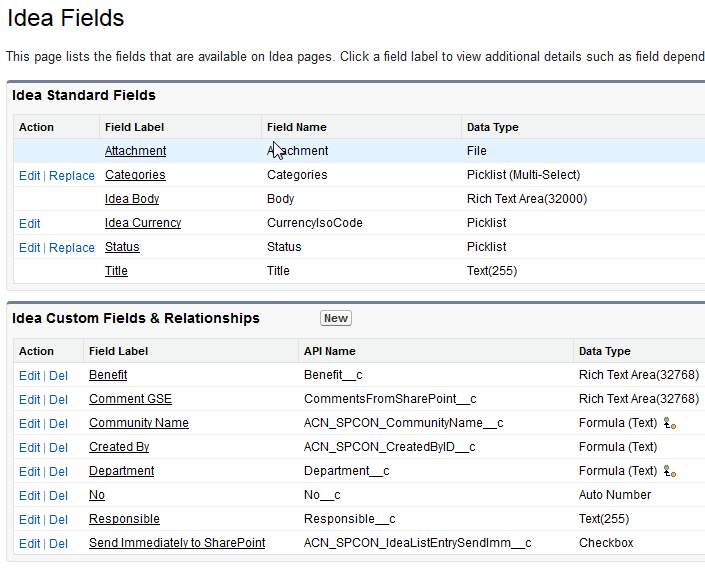Click Replace for the Categories field
The width and height of the screenshot is (705, 573).
(x=72, y=176)
